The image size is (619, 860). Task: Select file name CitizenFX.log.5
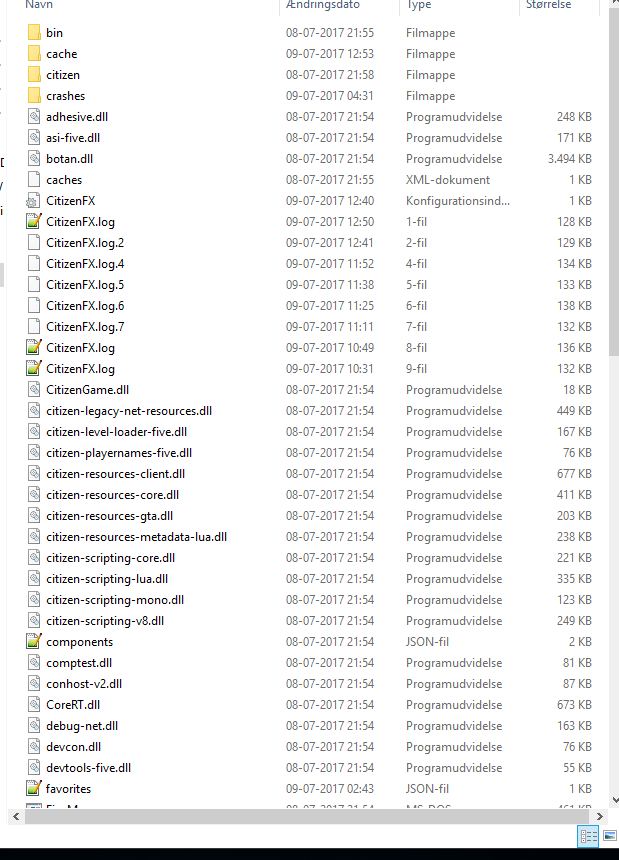click(85, 285)
